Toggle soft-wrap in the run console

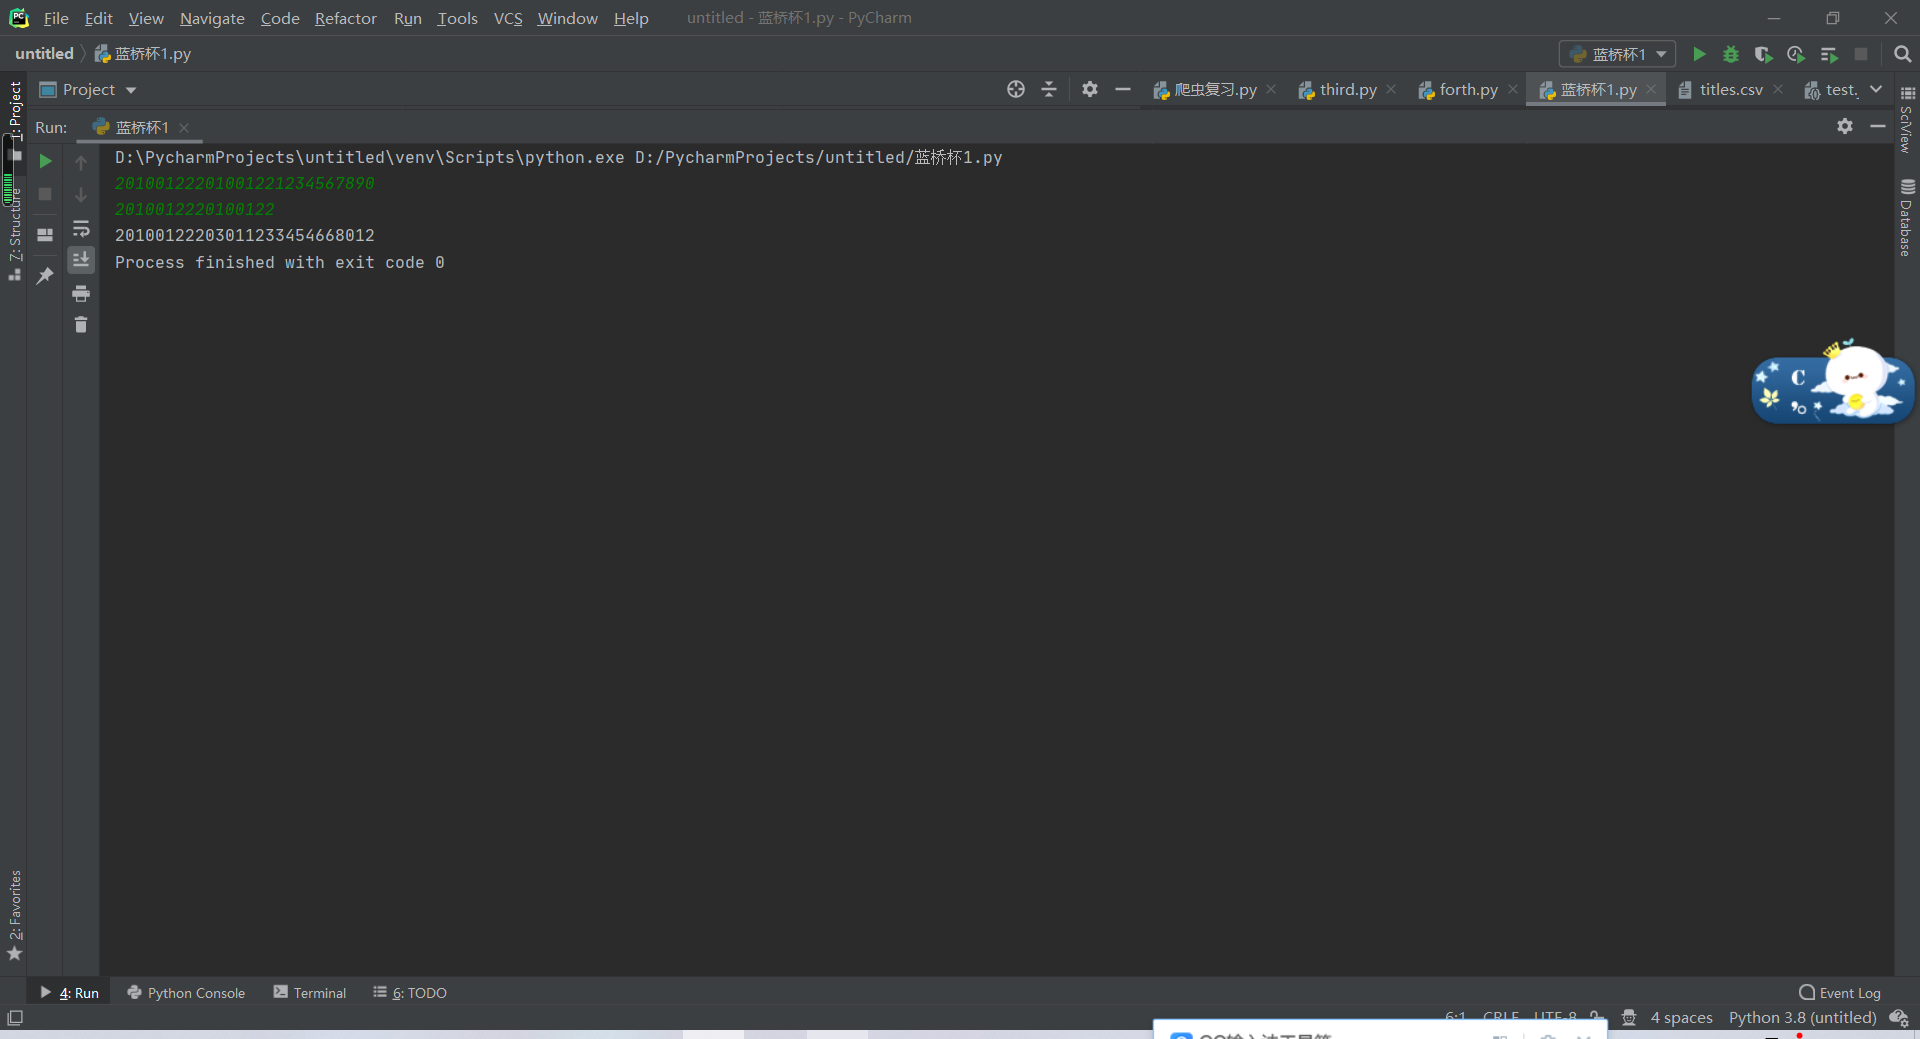coord(81,229)
